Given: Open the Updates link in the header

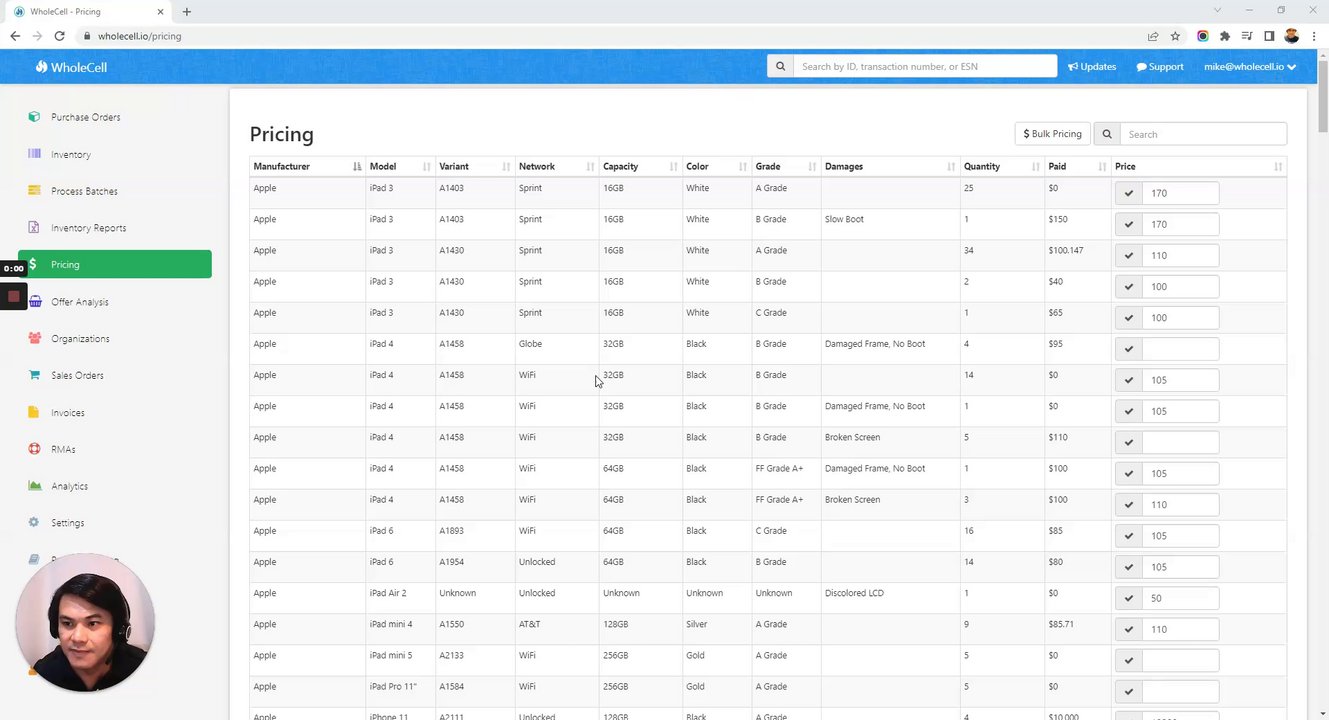Looking at the screenshot, I should pos(1092,67).
